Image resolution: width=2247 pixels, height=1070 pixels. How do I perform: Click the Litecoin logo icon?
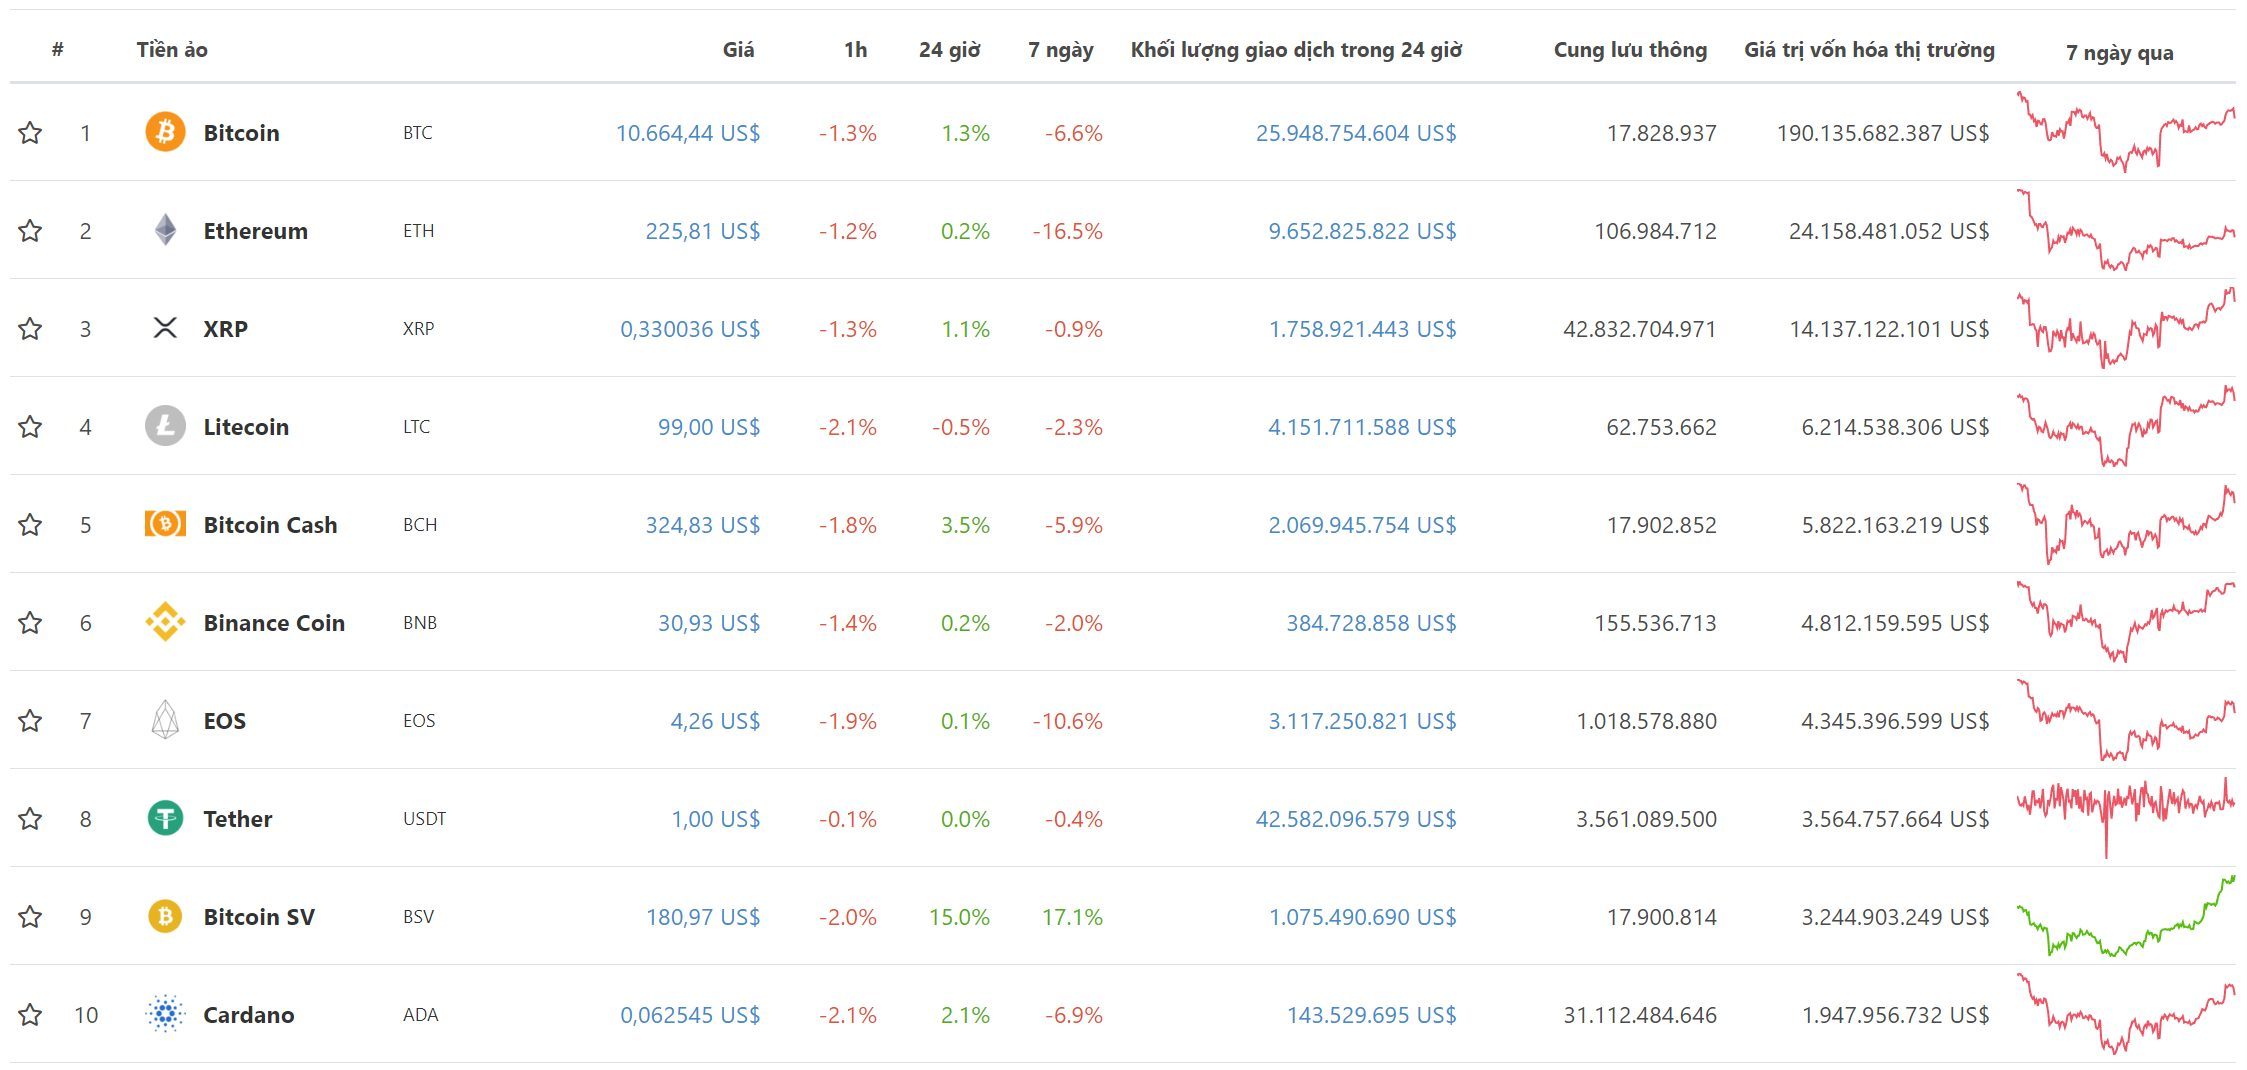(x=165, y=426)
